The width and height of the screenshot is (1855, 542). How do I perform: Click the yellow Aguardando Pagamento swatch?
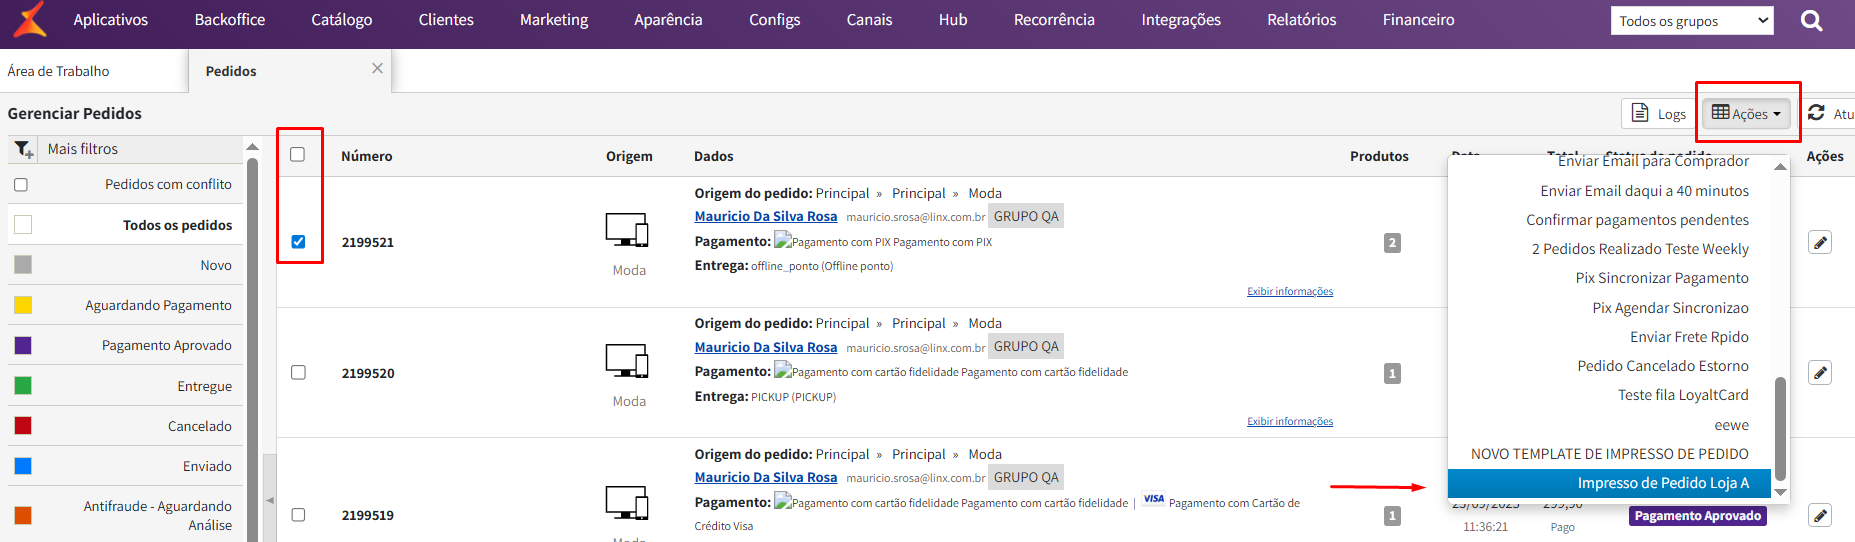point(23,305)
